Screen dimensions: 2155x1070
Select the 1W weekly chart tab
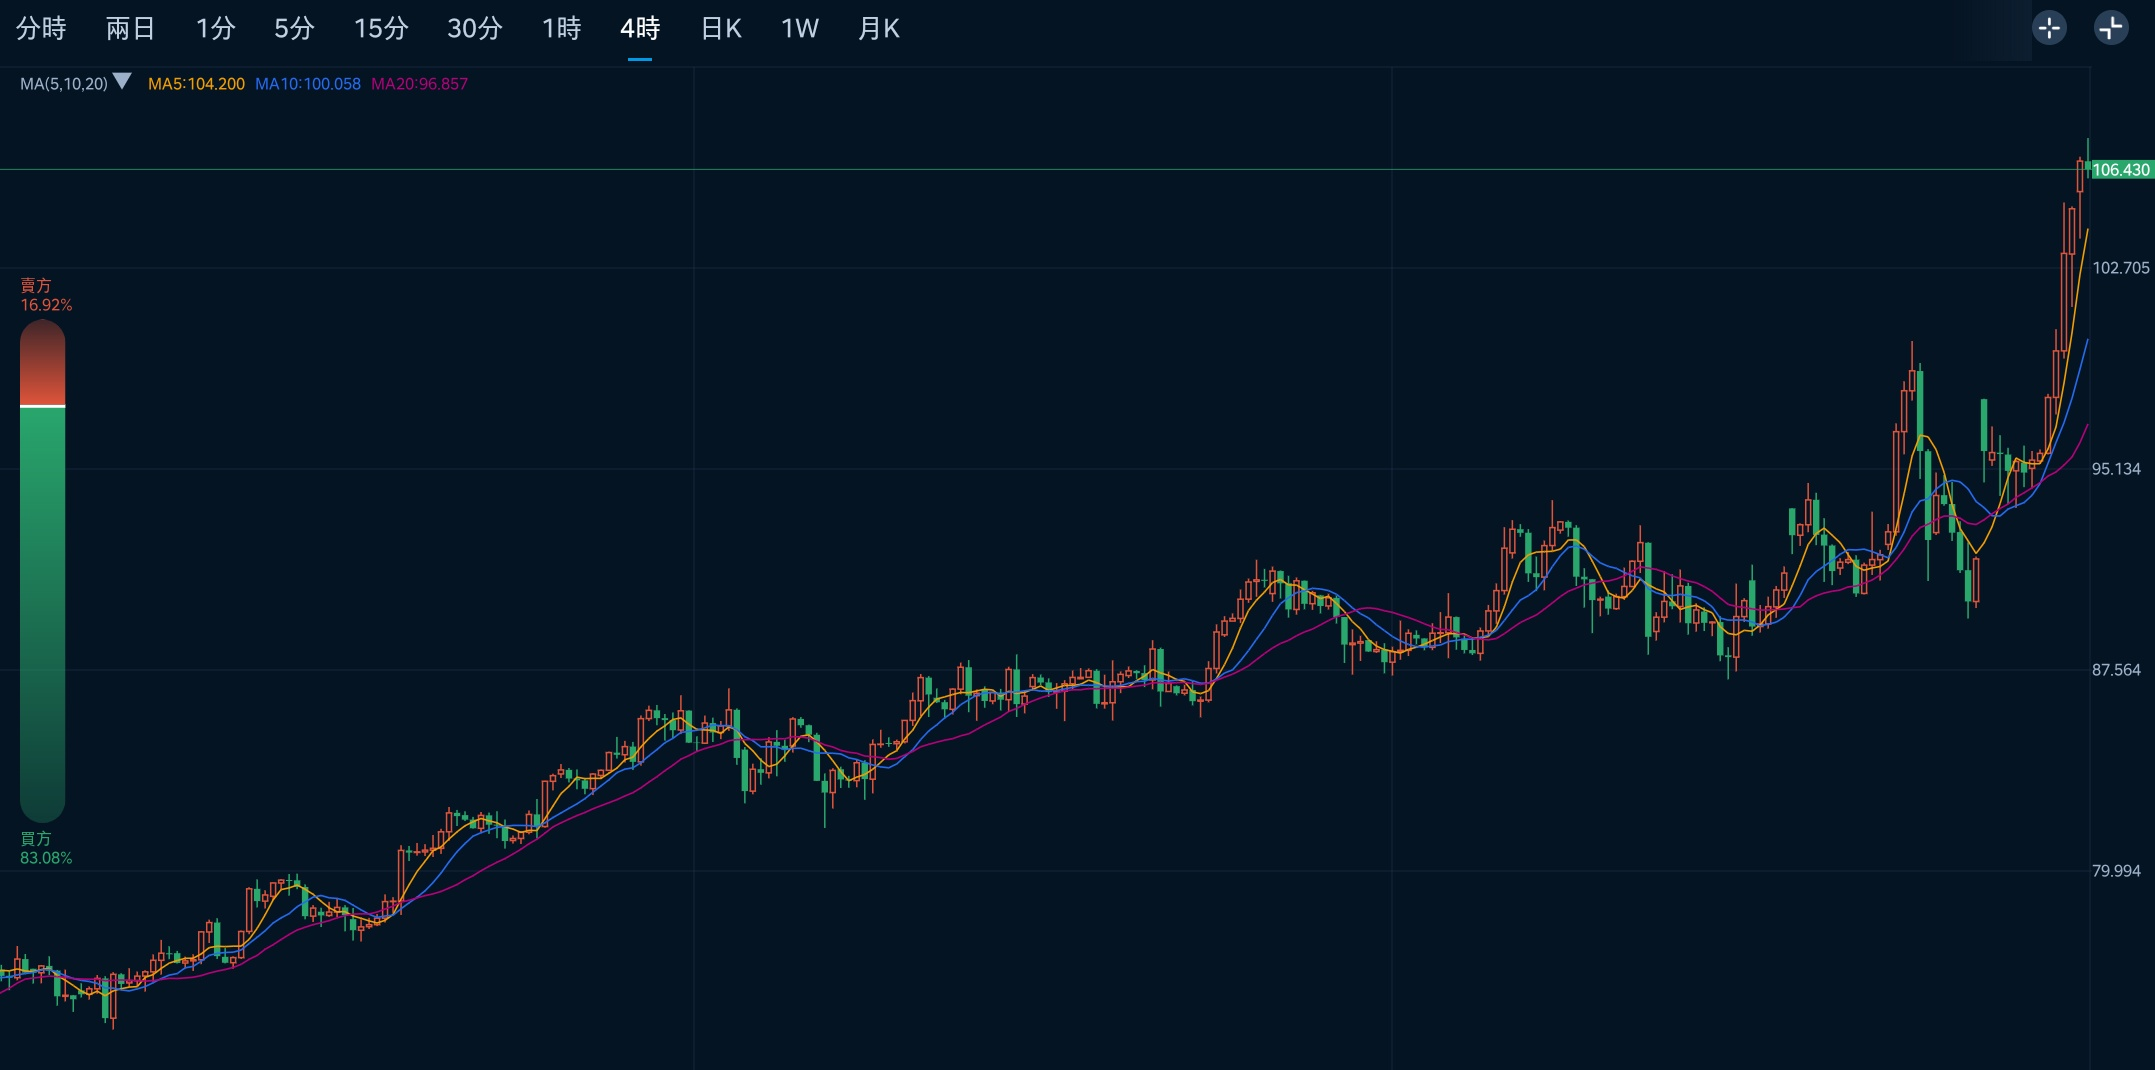tap(800, 29)
